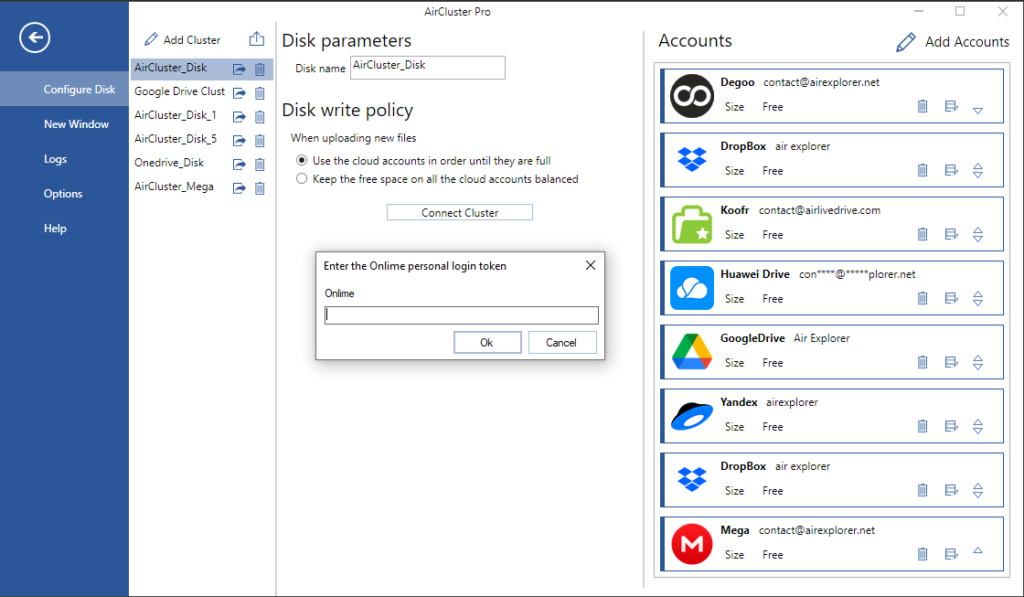Click the Add Cluster pencil icon

click(x=151, y=39)
